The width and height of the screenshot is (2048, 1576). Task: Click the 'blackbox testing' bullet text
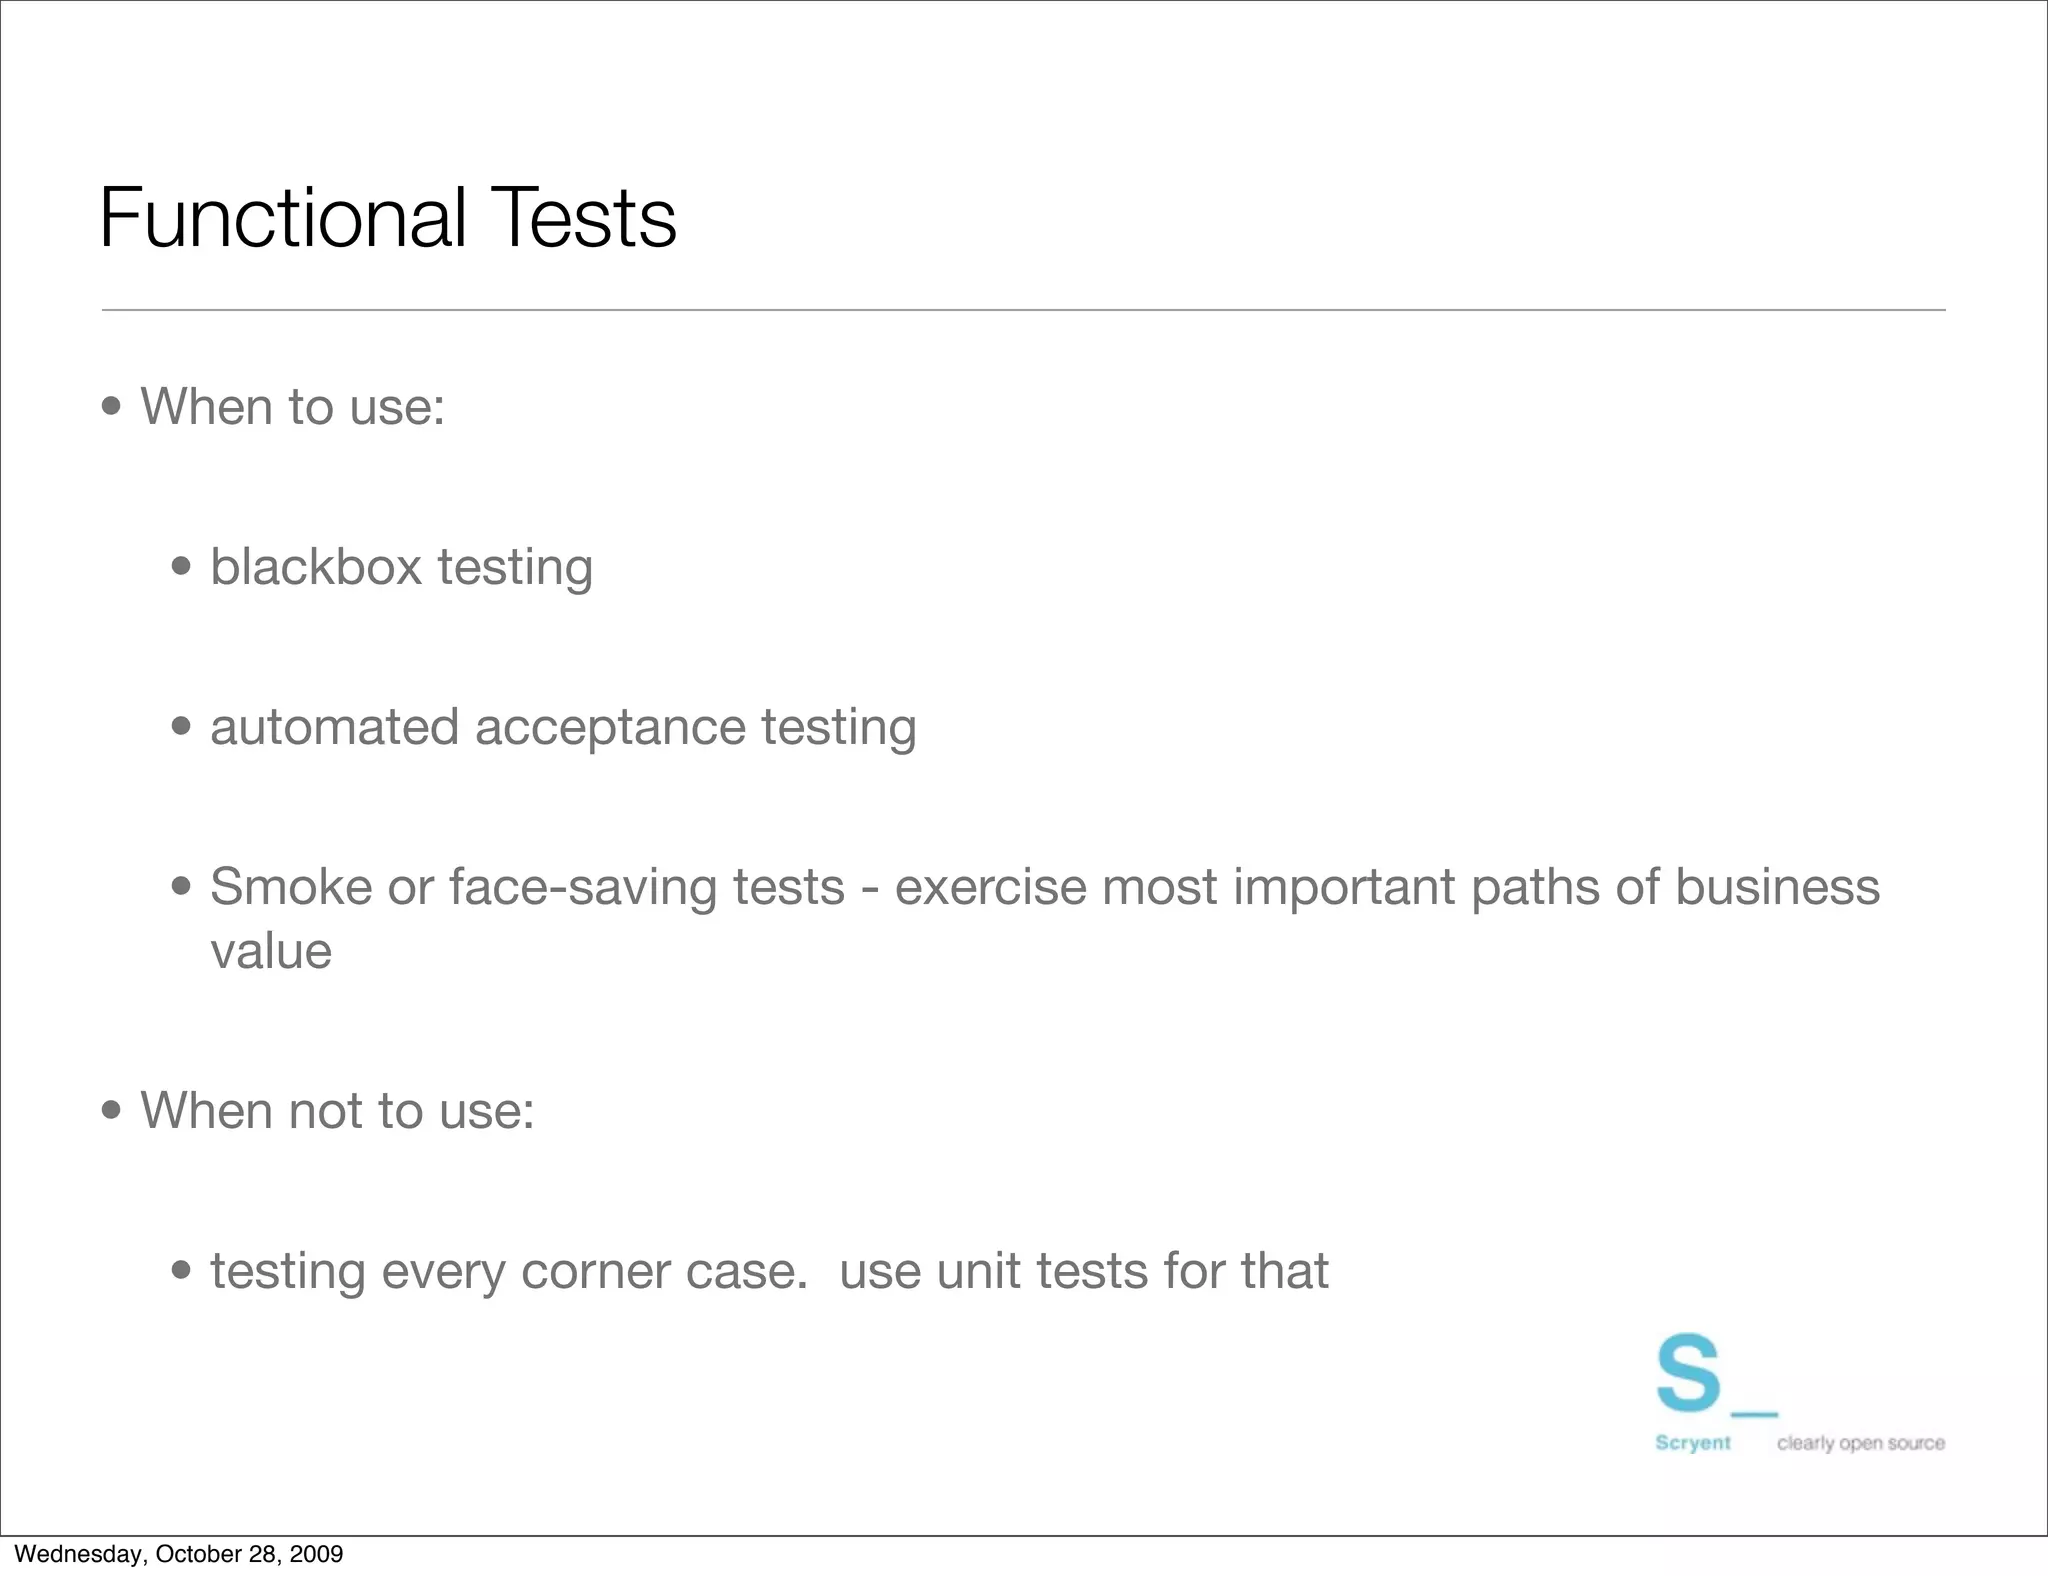(x=401, y=567)
